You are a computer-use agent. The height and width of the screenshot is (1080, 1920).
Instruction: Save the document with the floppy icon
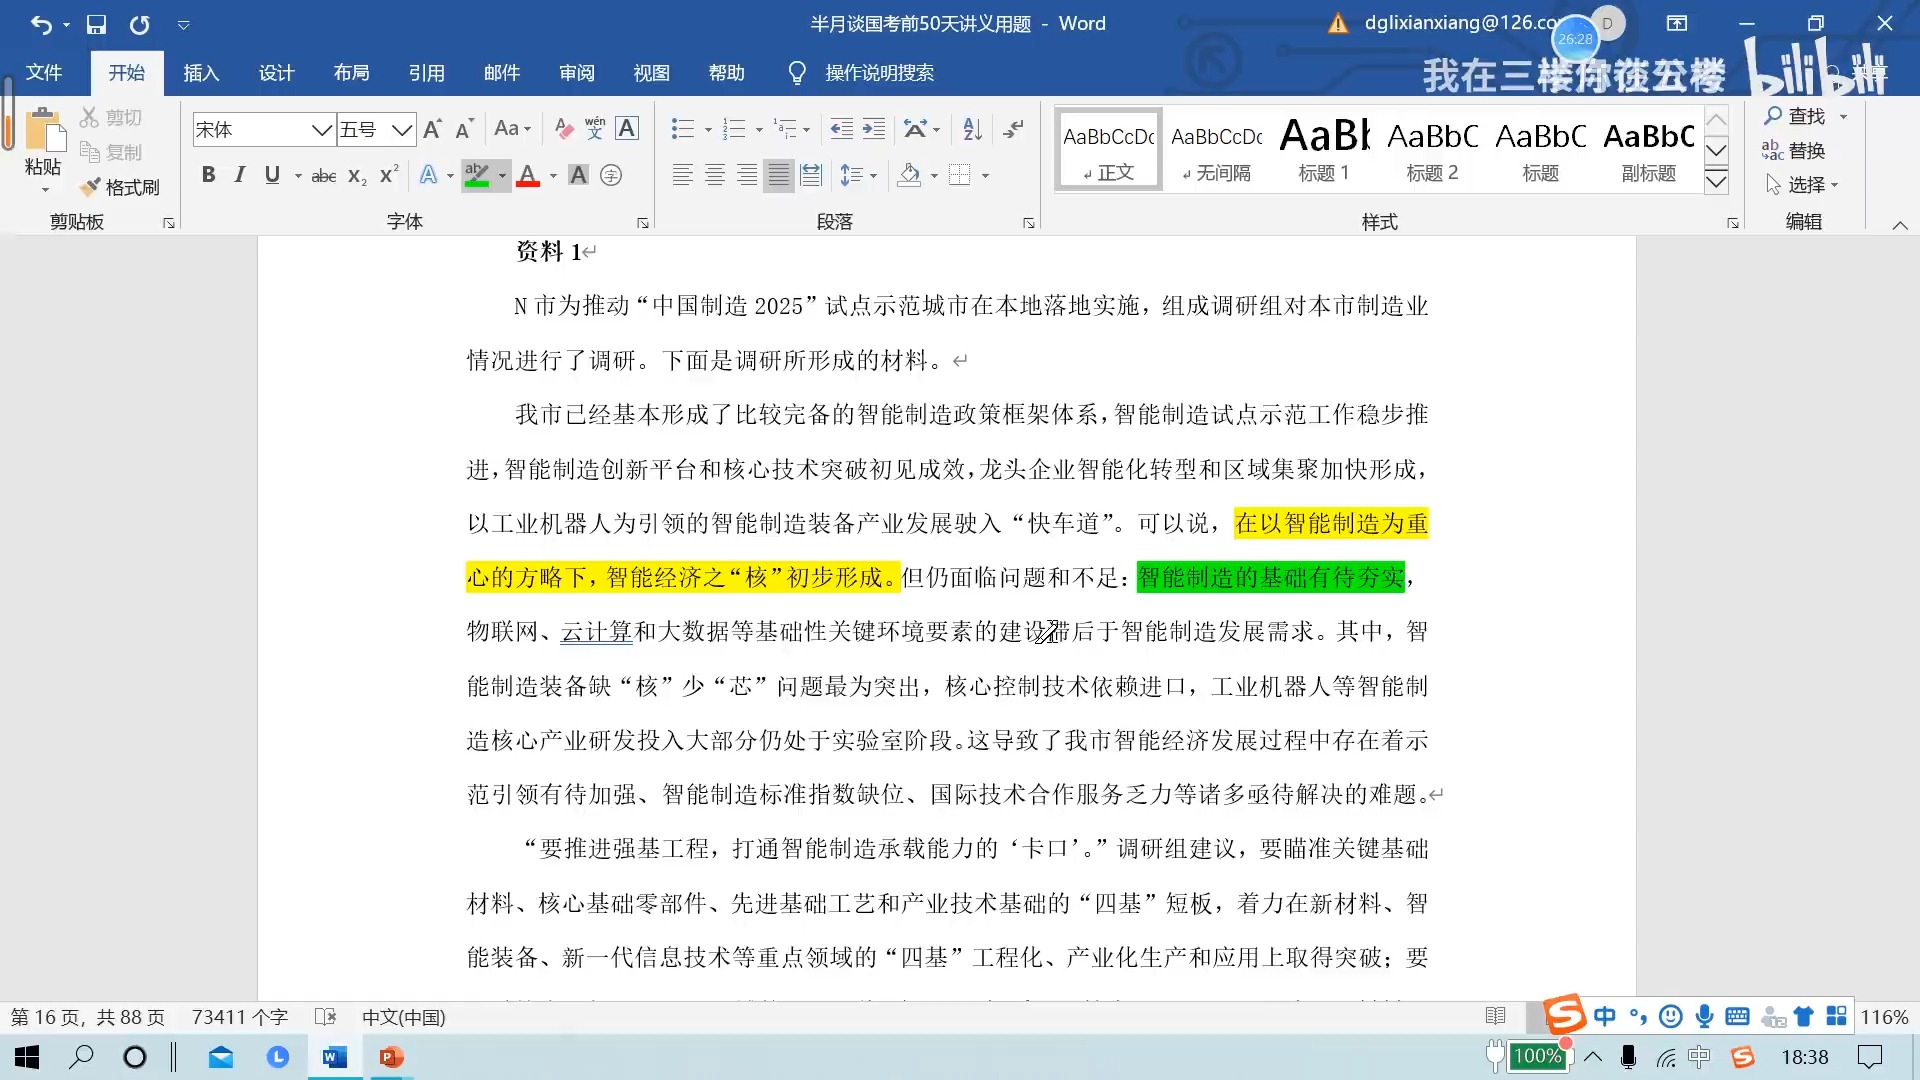point(96,24)
